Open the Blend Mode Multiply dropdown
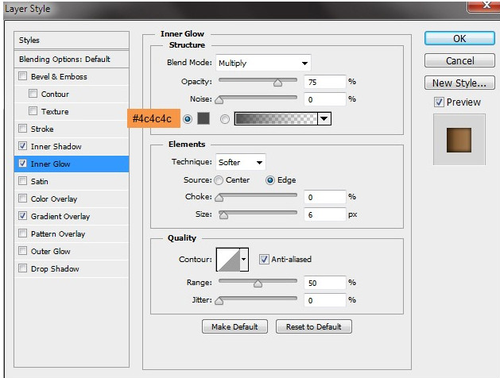 coord(263,63)
